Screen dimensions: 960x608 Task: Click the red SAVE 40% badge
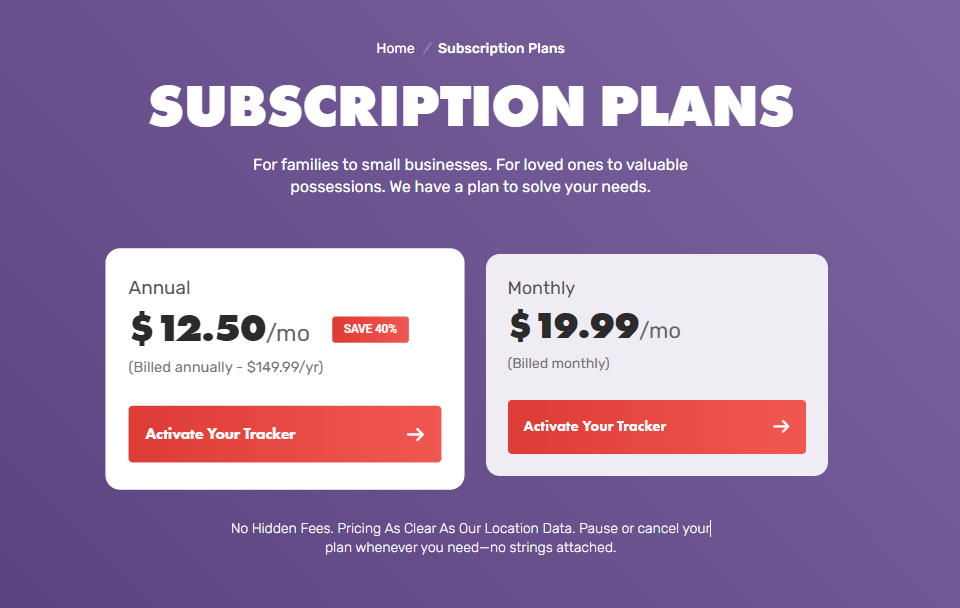click(x=370, y=329)
